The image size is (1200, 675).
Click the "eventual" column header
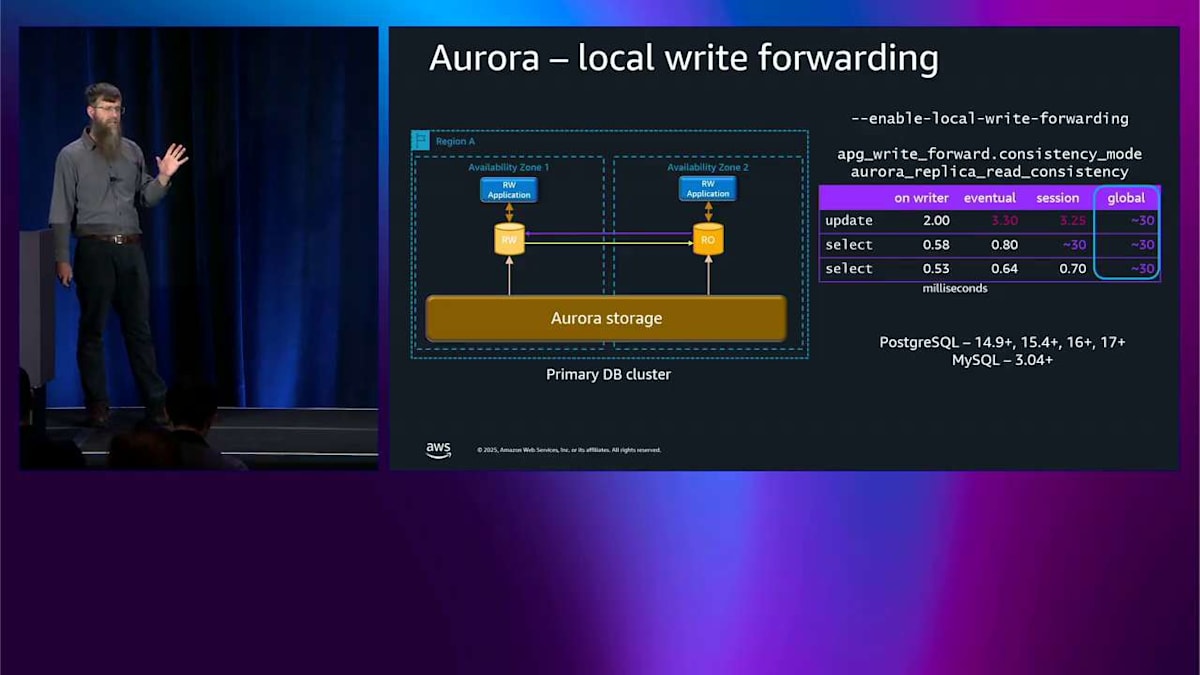pyautogui.click(x=990, y=198)
